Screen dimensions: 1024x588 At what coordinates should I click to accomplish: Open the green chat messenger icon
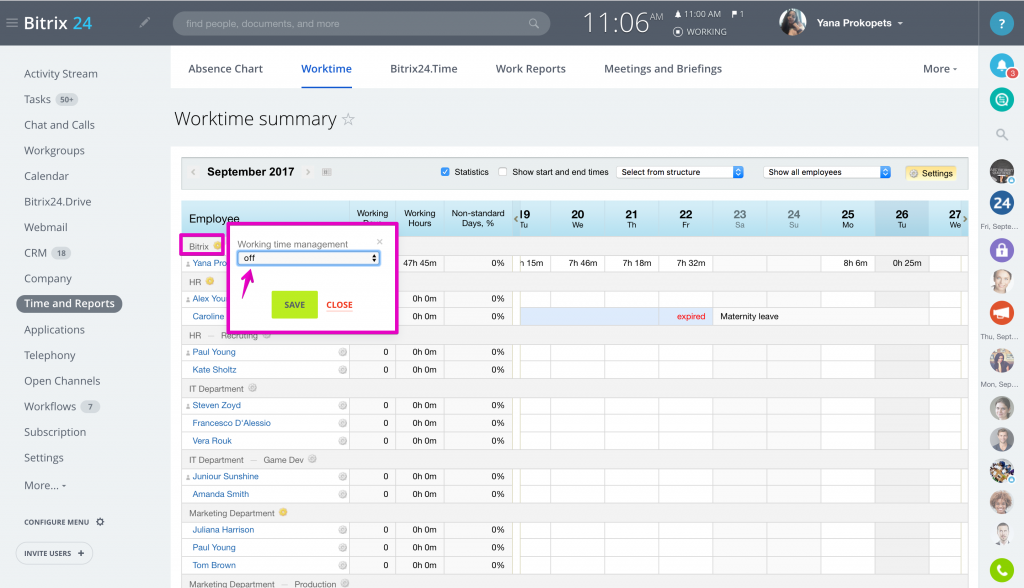[1001, 100]
